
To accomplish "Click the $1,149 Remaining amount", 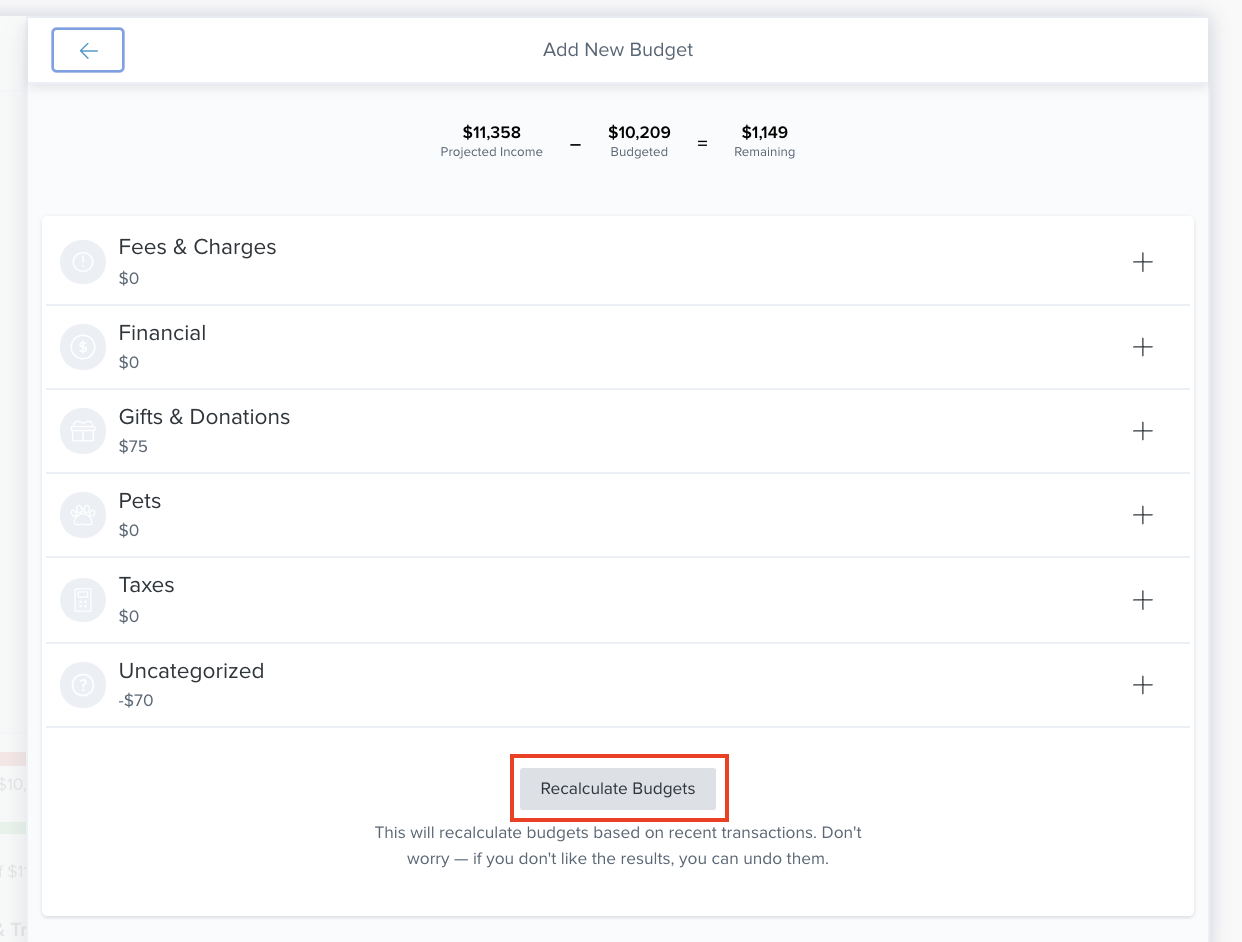I will [x=764, y=132].
